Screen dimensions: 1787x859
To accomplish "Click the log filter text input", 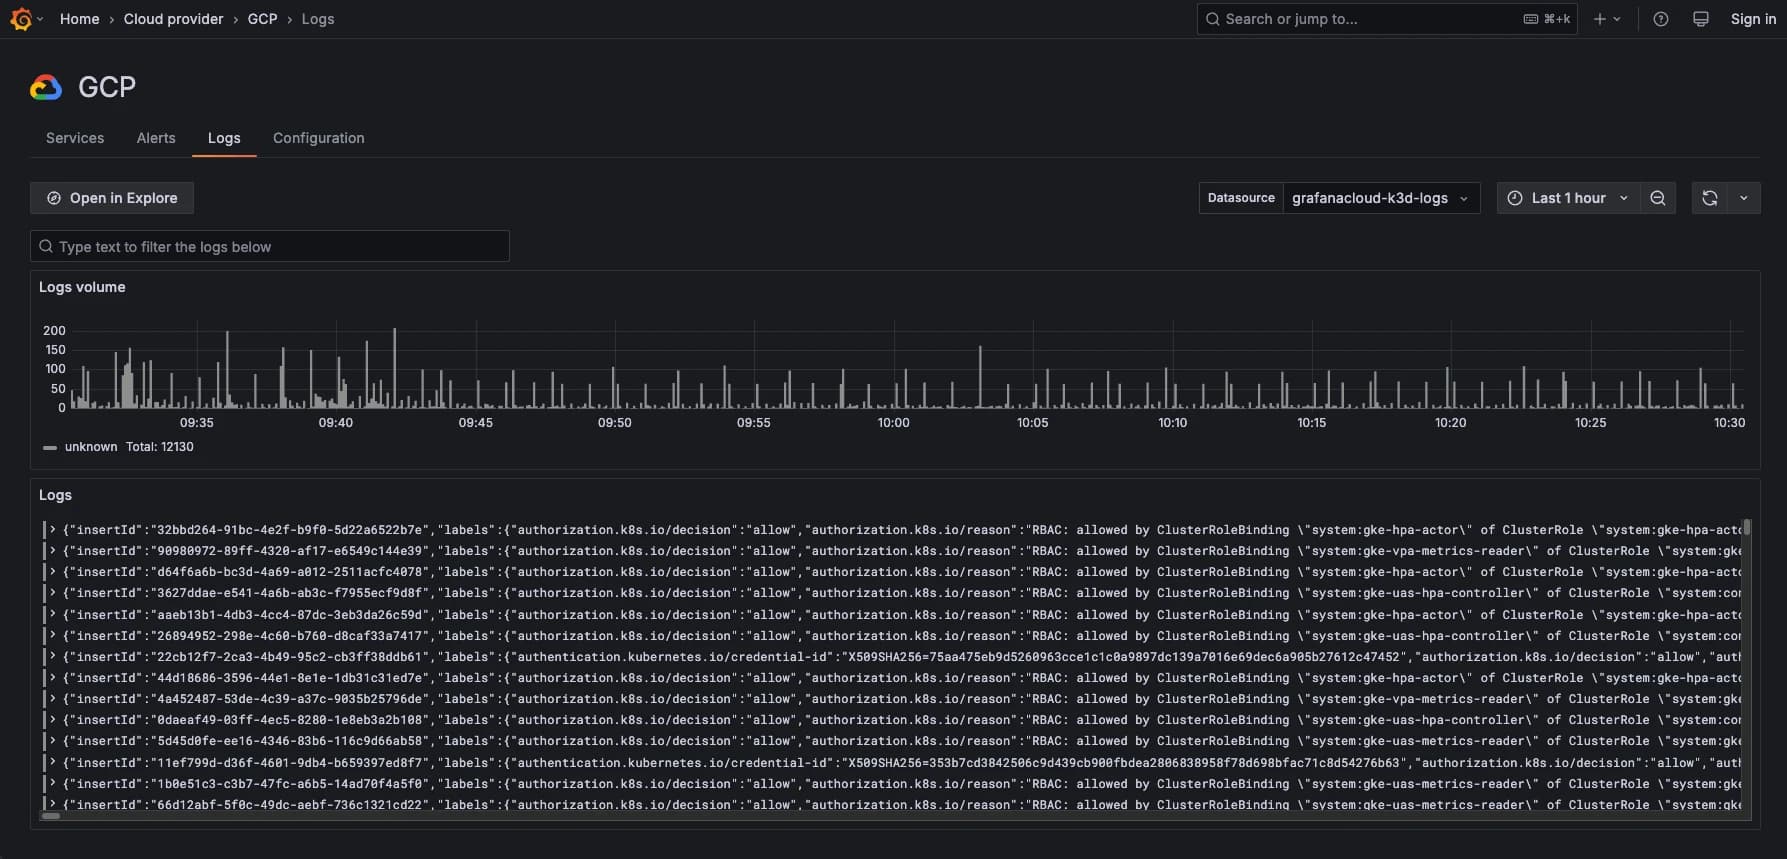I will (270, 247).
